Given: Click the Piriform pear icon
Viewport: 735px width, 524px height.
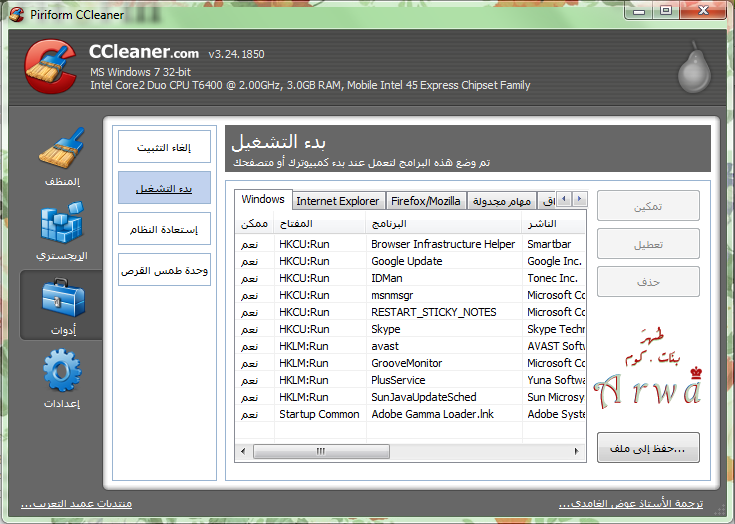Looking at the screenshot, I should 691,69.
